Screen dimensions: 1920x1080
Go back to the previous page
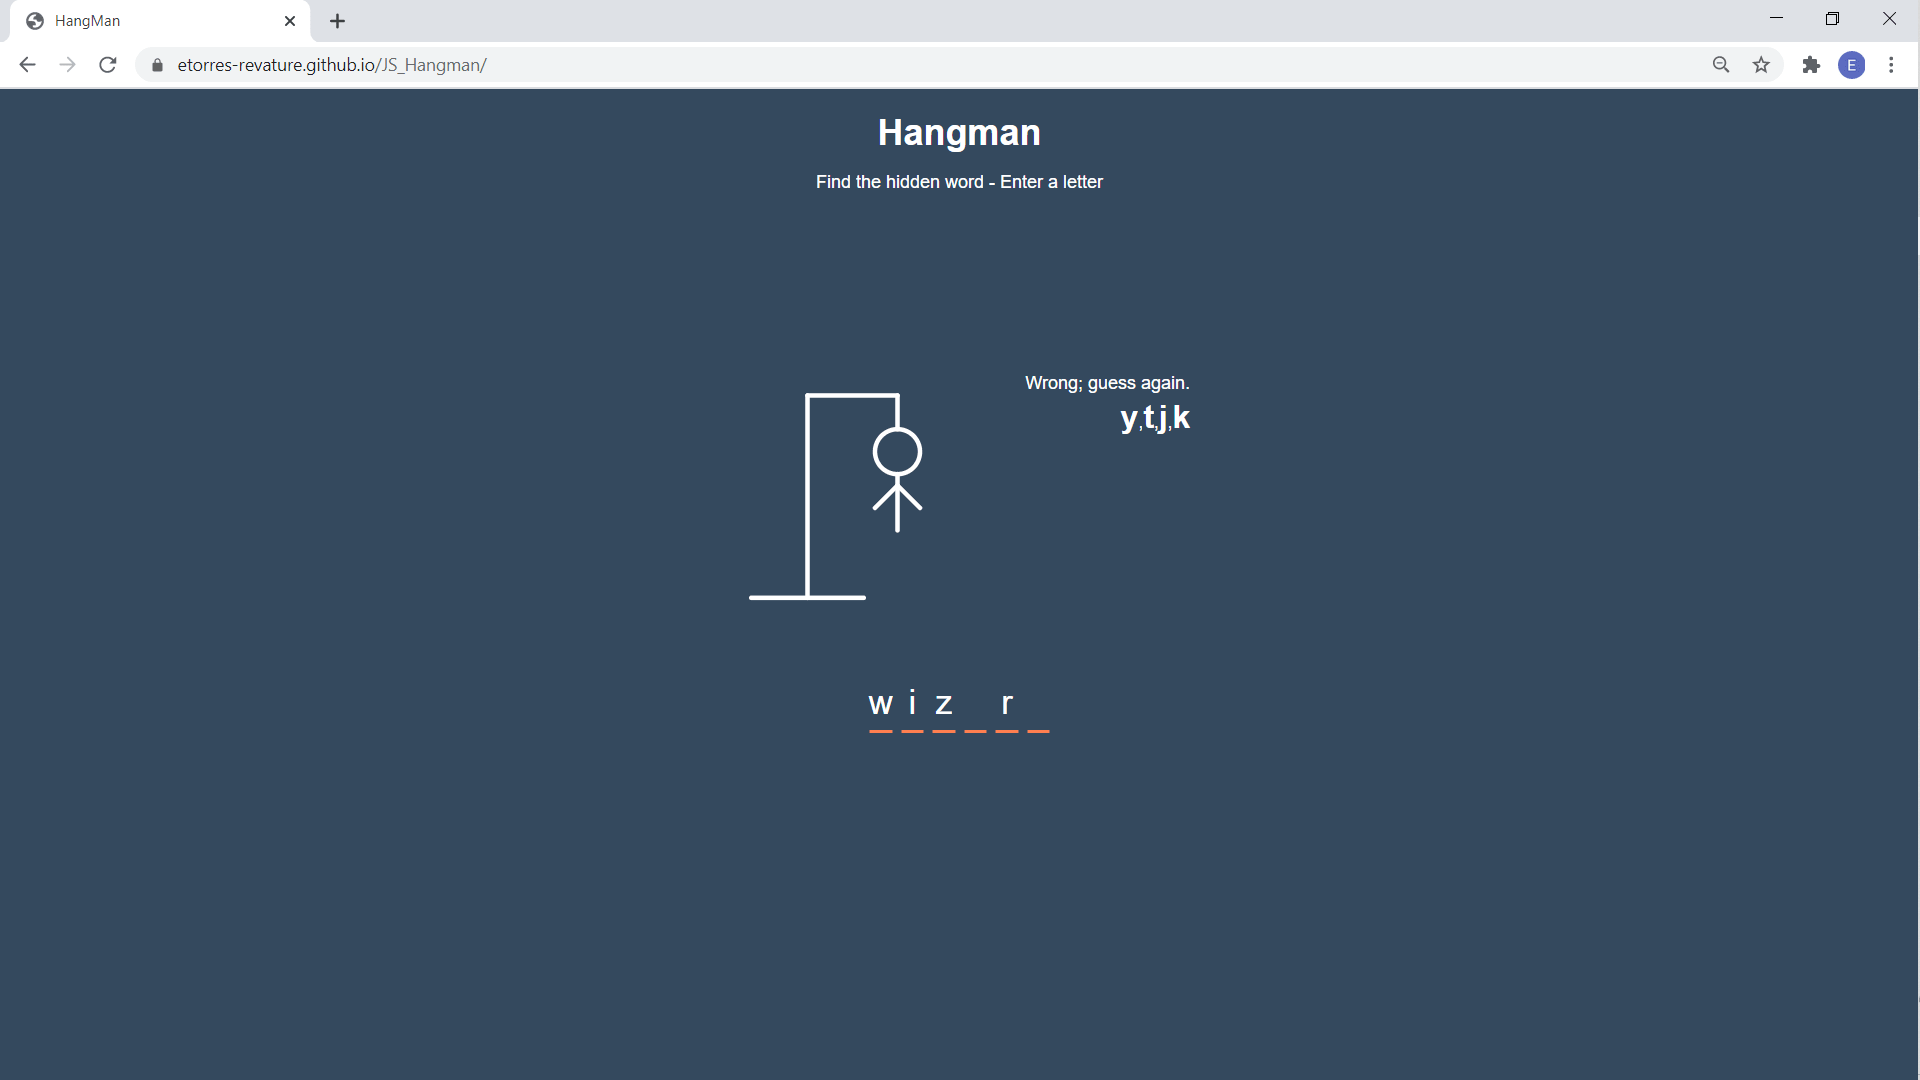(x=27, y=65)
